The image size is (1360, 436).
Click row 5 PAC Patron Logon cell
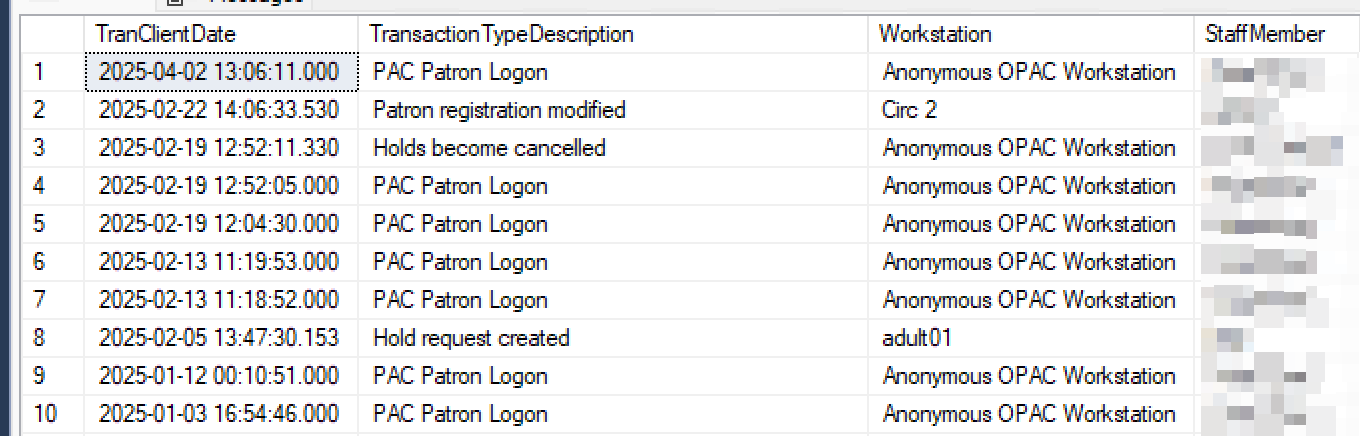(613, 224)
